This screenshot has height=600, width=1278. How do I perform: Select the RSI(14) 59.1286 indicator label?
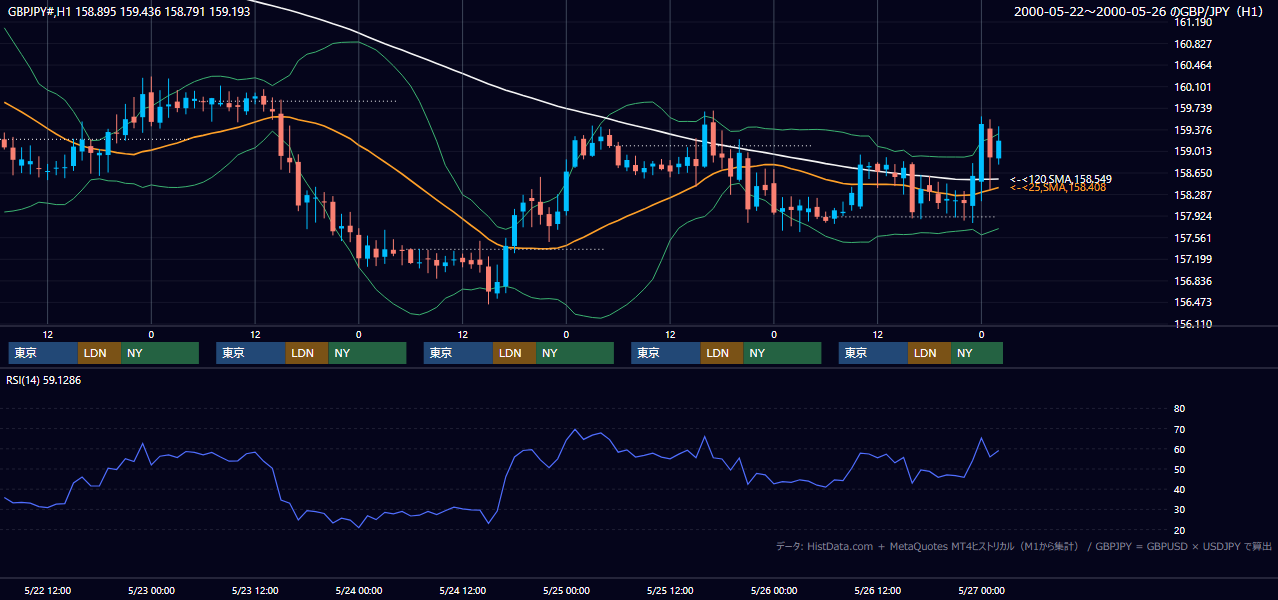[x=43, y=380]
